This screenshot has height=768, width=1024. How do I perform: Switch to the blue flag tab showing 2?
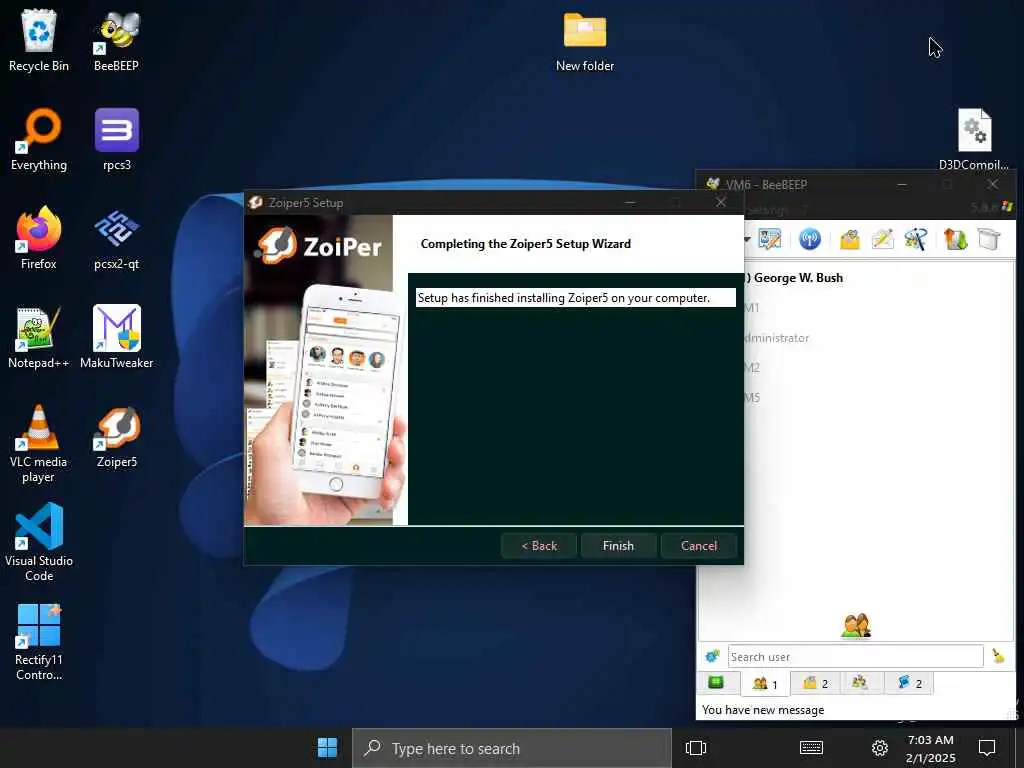pos(908,683)
